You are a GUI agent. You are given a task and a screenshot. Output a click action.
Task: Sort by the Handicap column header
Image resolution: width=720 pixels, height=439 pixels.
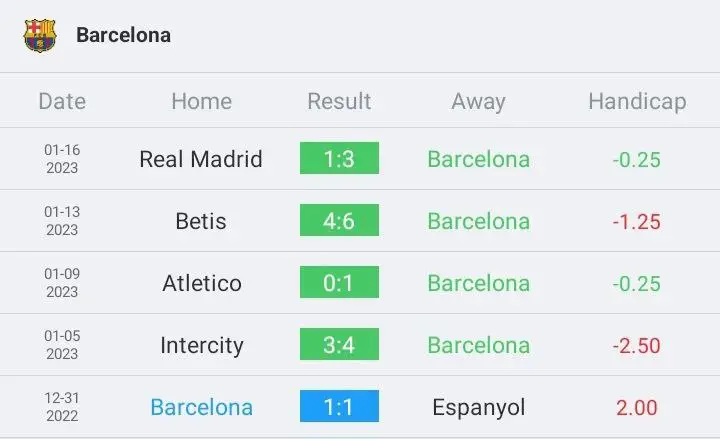click(637, 102)
